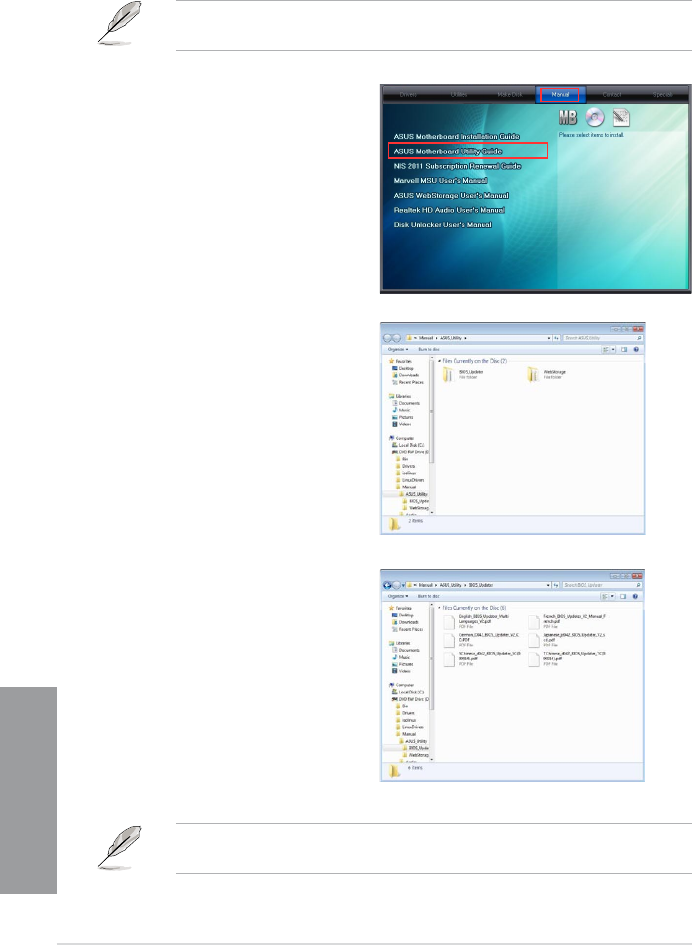
Task: Open French BIOS Updater PDF file
Action: point(567,621)
